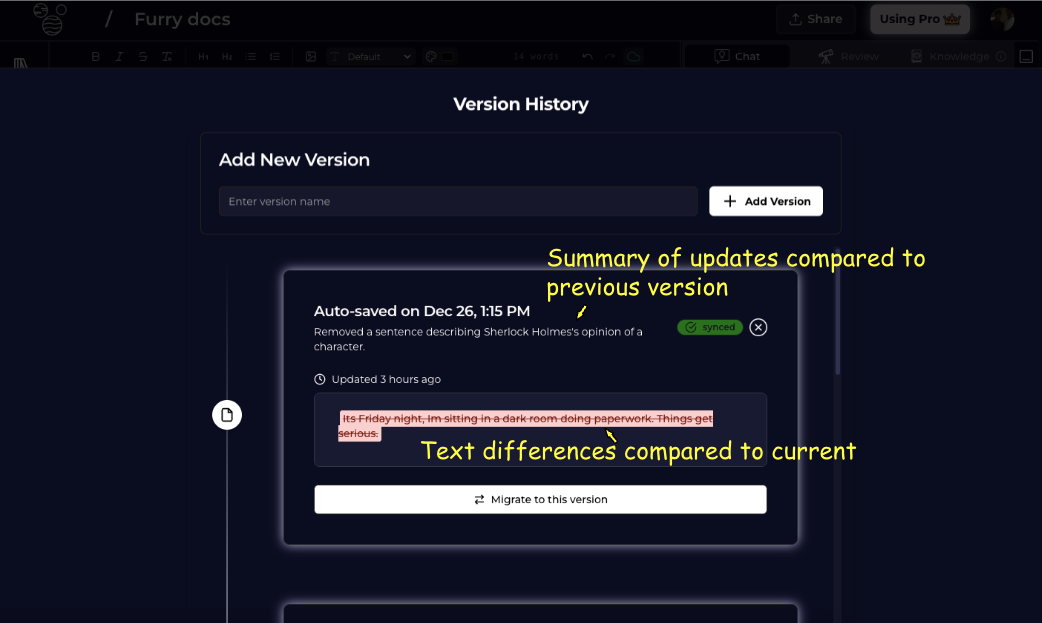Toggle strikethrough formatting
The height and width of the screenshot is (623, 1042).
pyautogui.click(x=143, y=57)
